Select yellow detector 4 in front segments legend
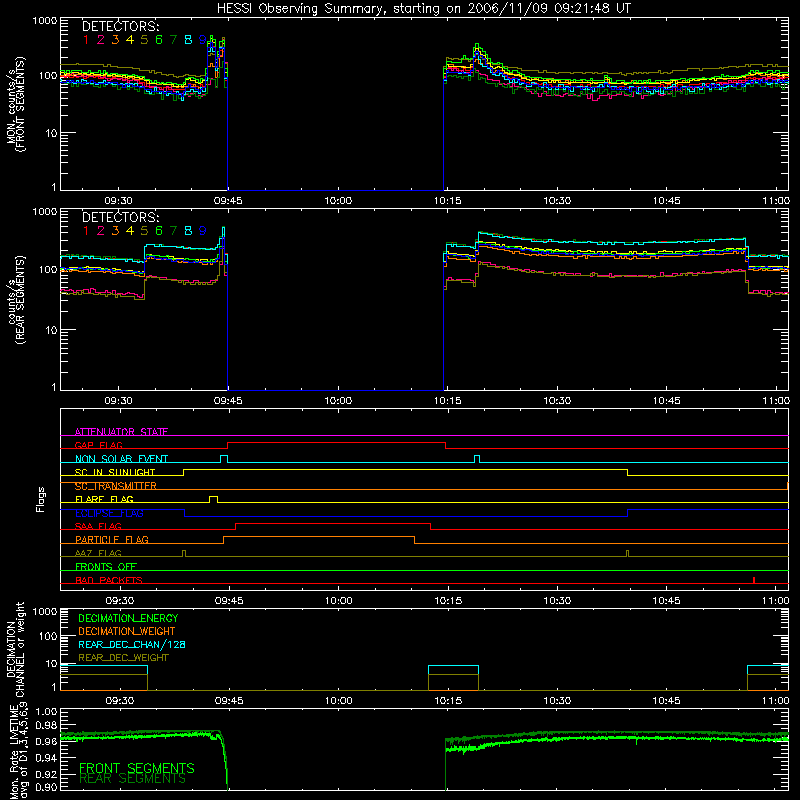The image size is (800, 800). pyautogui.click(x=130, y=40)
